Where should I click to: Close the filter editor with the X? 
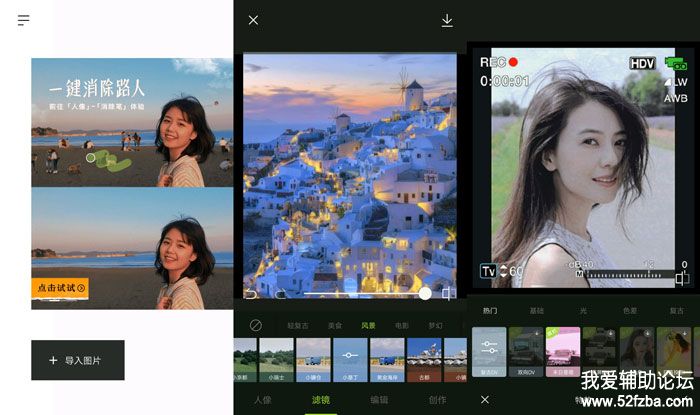tap(253, 20)
